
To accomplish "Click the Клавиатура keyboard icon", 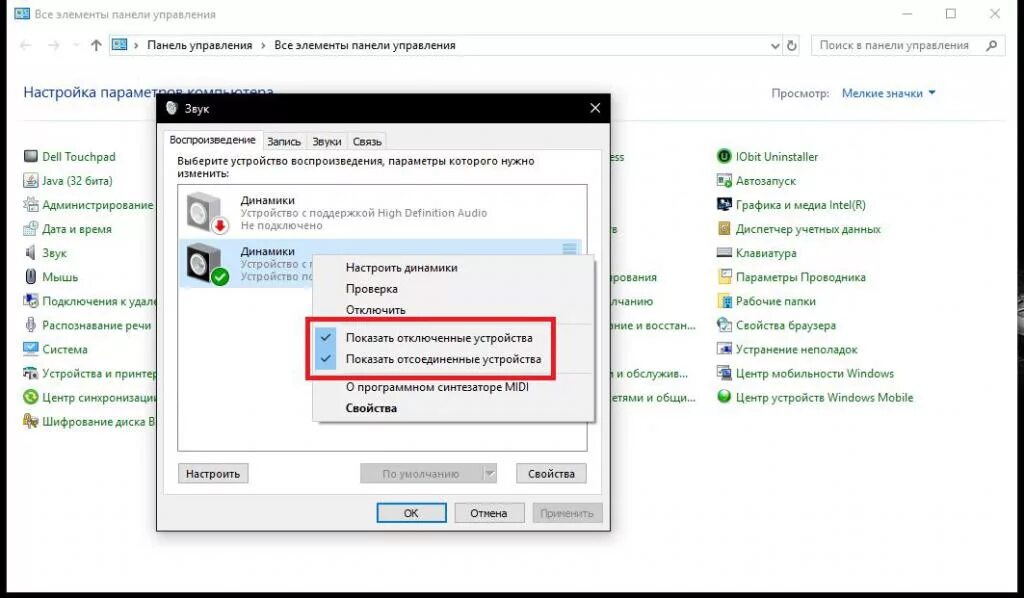I will pyautogui.click(x=724, y=253).
